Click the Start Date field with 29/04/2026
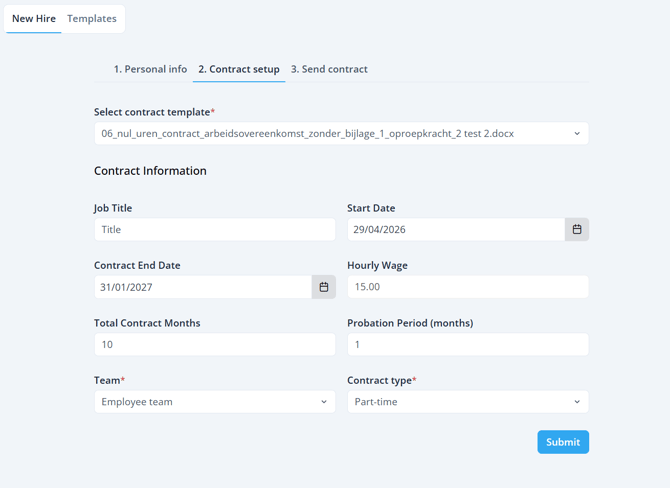Image resolution: width=670 pixels, height=488 pixels. point(456,229)
